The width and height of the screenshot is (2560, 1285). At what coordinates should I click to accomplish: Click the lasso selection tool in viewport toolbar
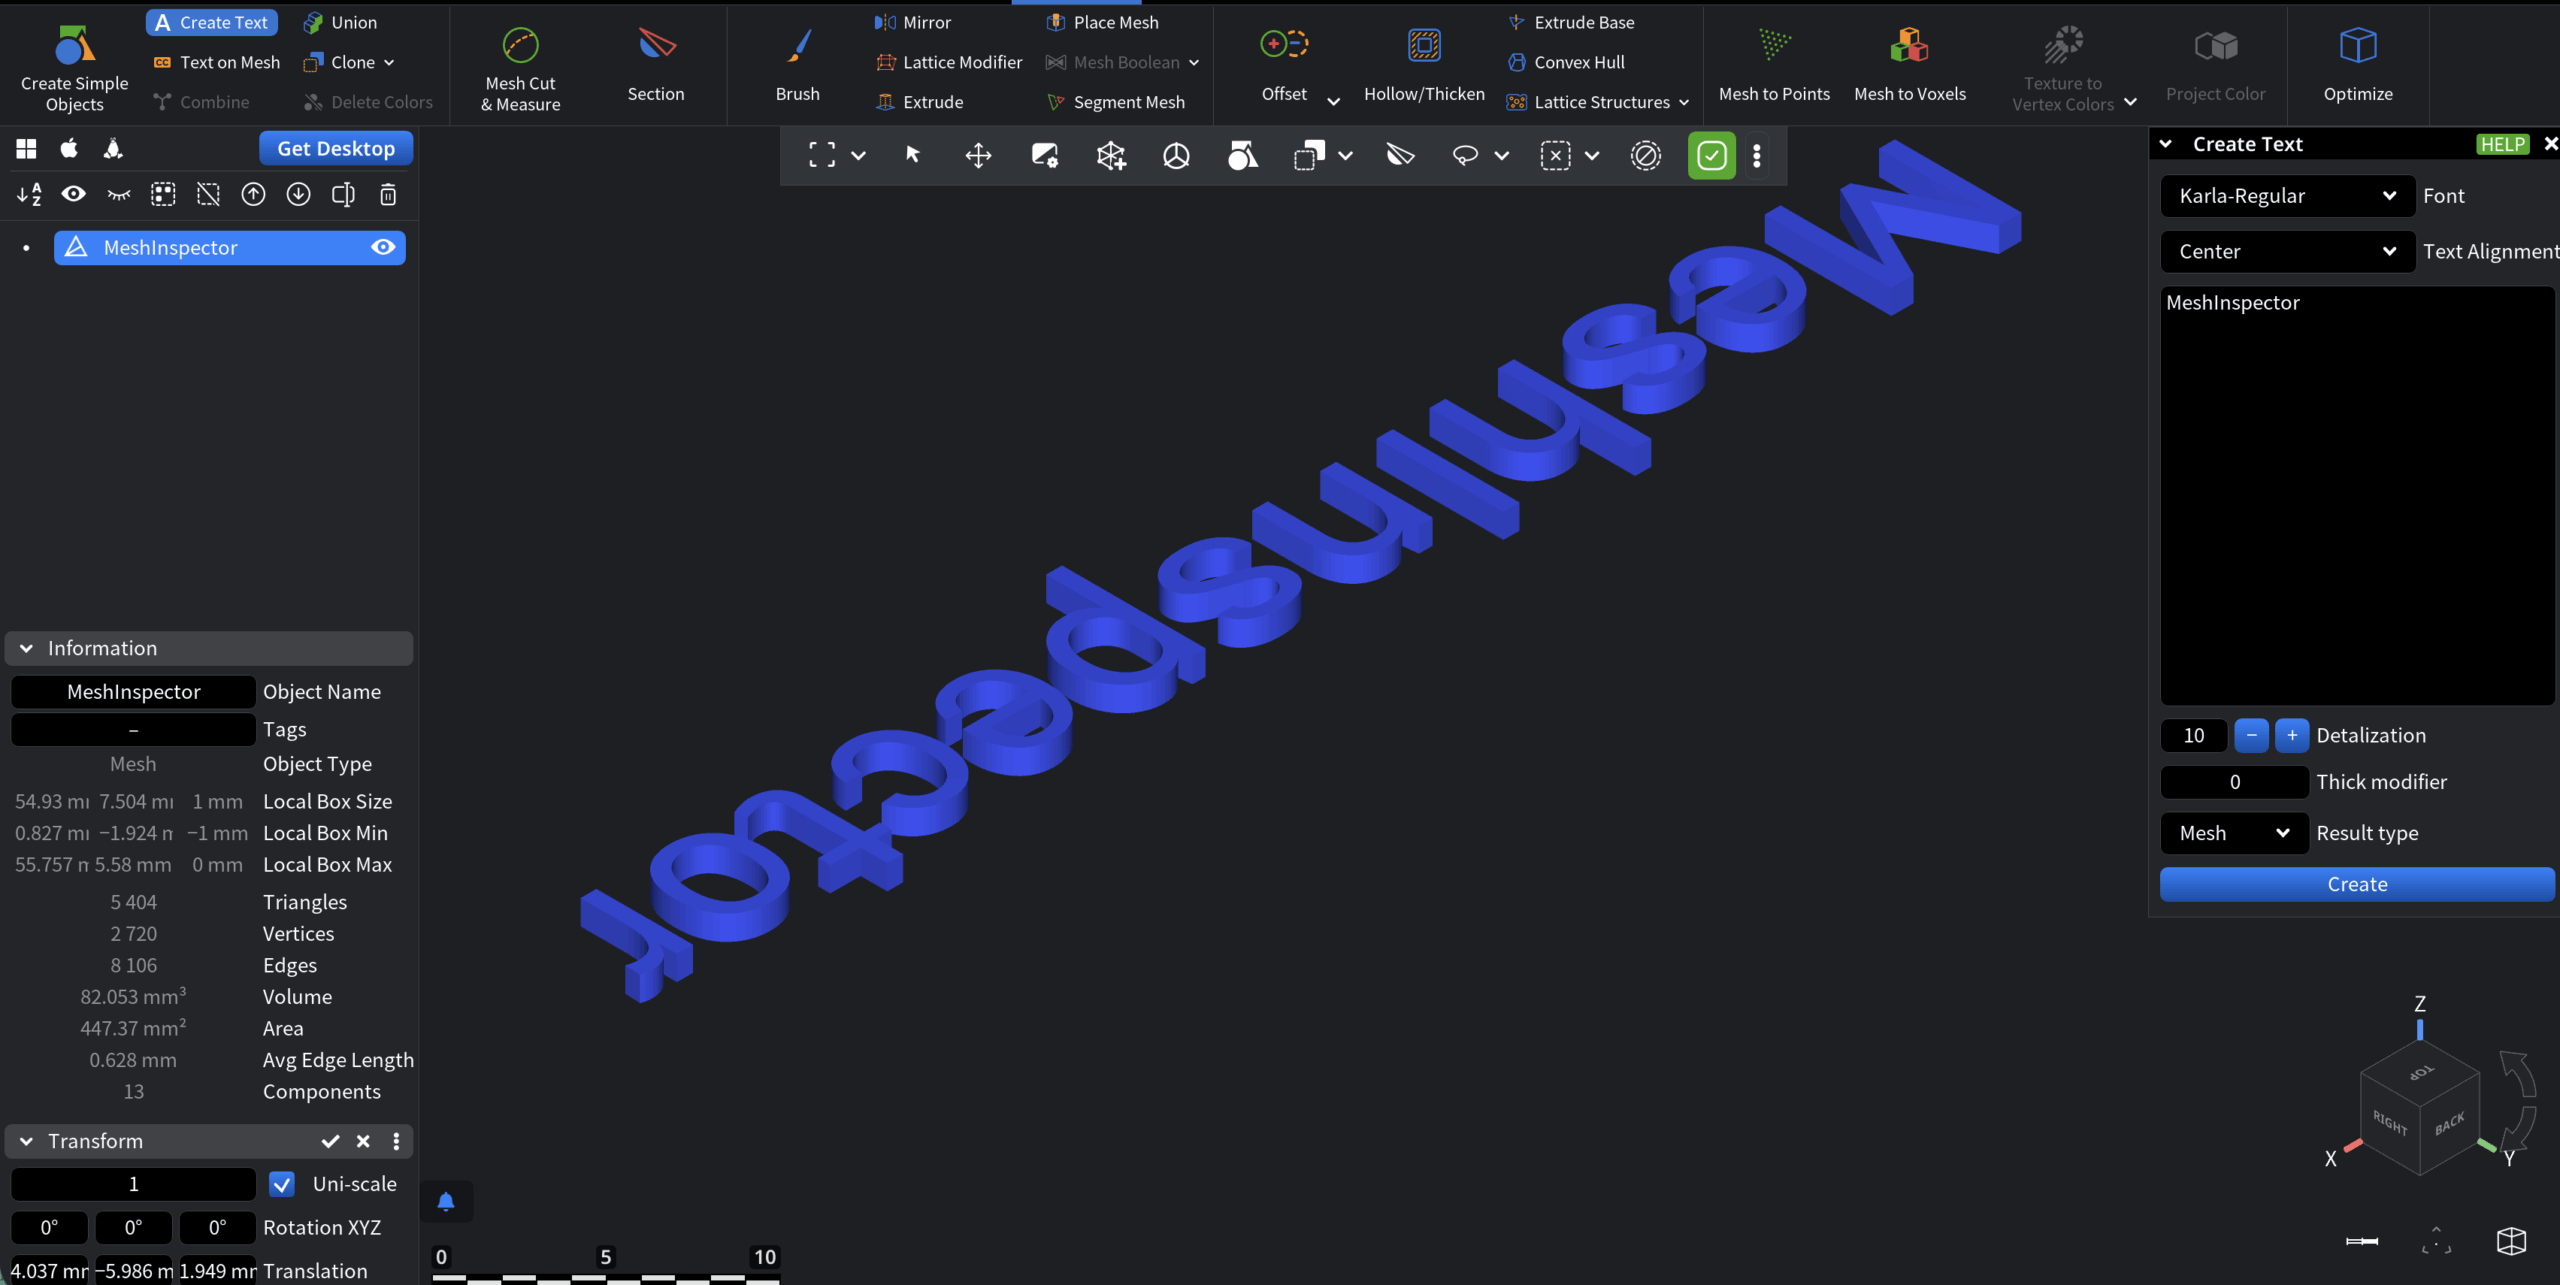point(1463,155)
